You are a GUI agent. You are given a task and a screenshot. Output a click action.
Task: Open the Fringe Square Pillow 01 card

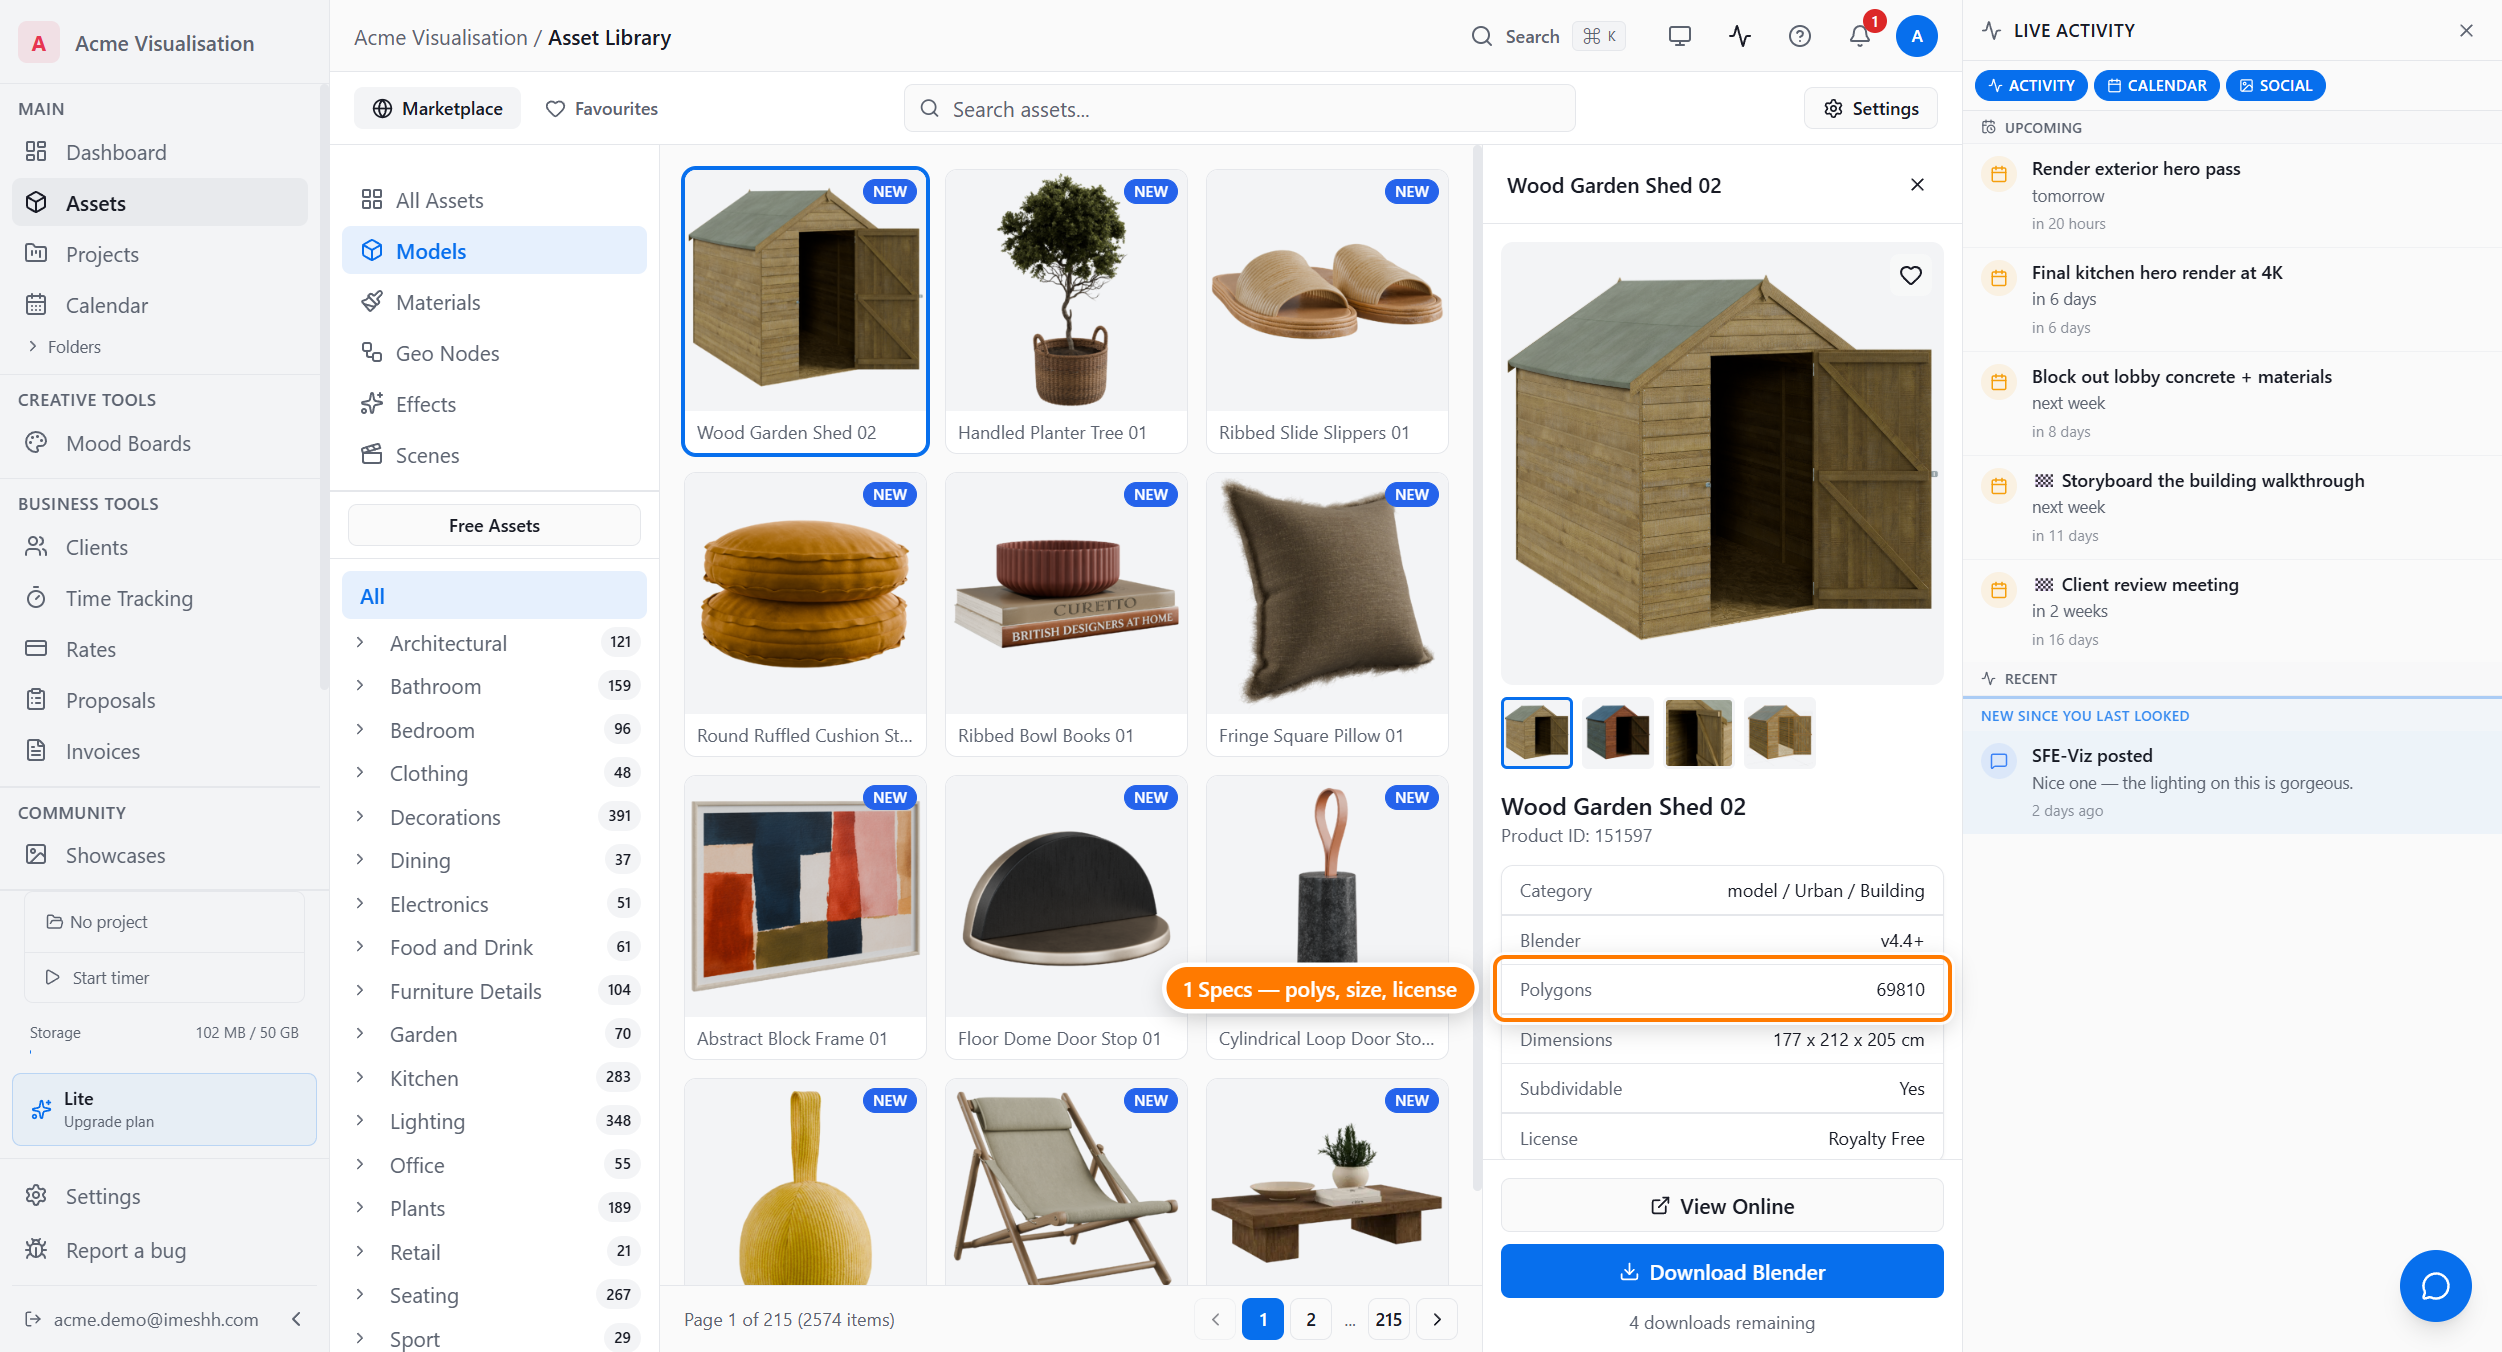1327,614
